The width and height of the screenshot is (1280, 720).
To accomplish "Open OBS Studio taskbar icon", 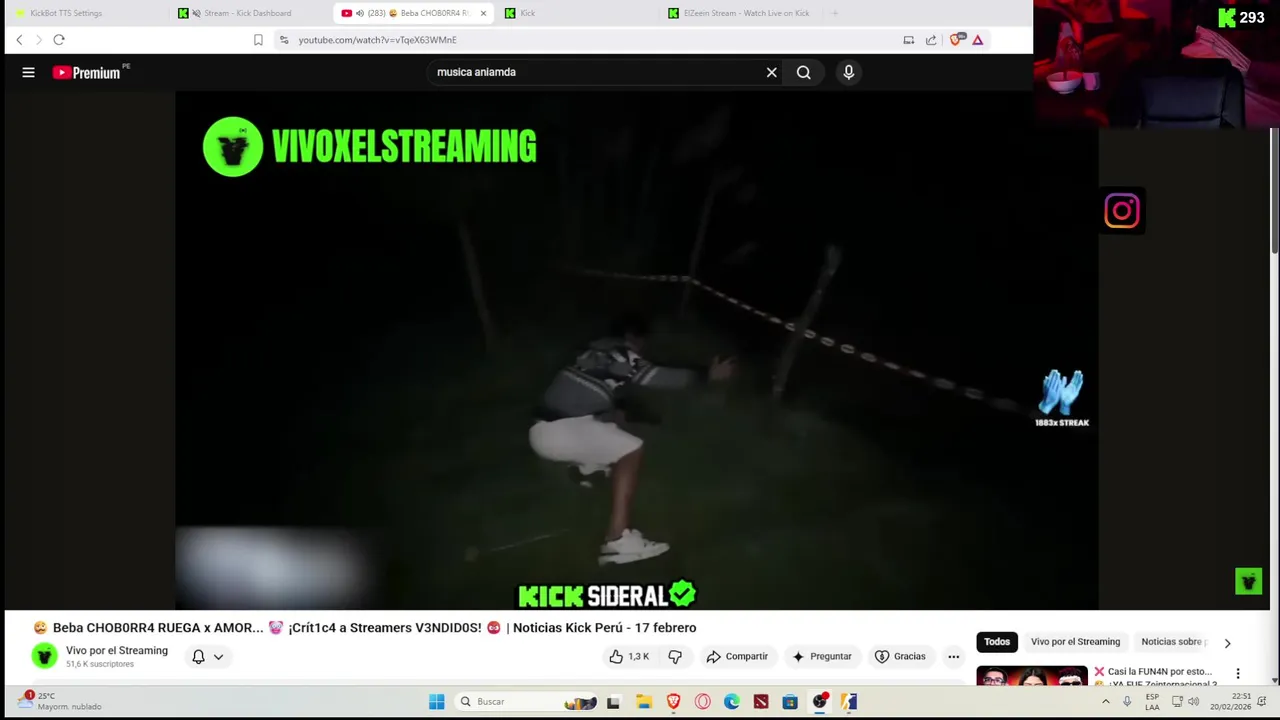I will (820, 702).
